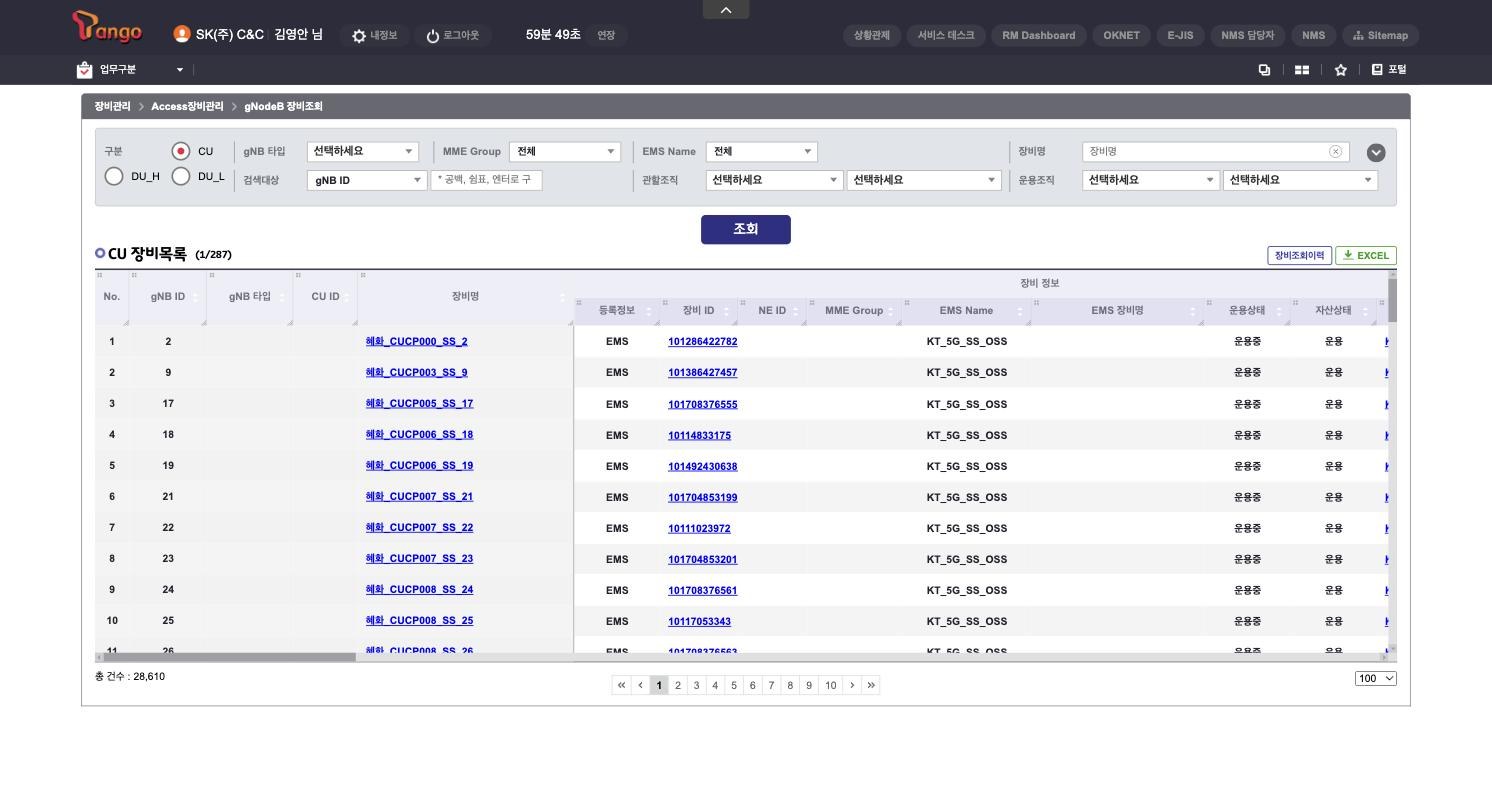
Task: Click the vertical scrollbar of the table
Action: (x=1392, y=300)
